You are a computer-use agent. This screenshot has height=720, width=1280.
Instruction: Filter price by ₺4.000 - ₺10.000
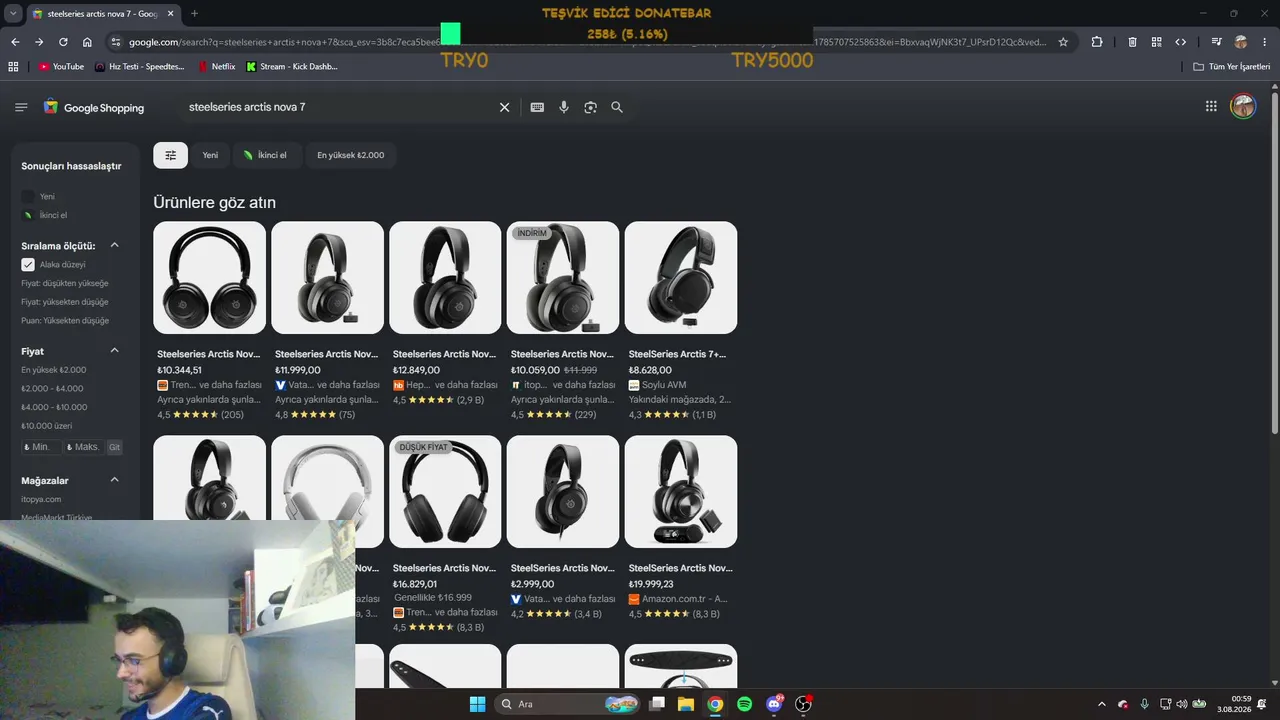(x=54, y=407)
